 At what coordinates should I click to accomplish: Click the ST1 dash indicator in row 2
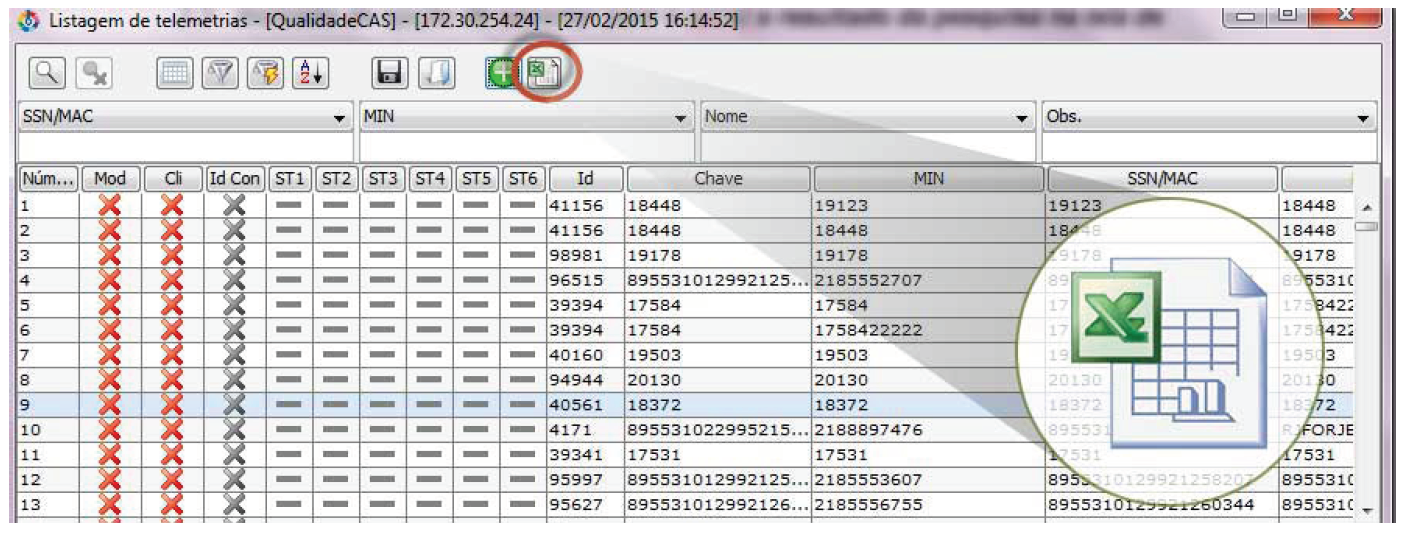click(289, 230)
